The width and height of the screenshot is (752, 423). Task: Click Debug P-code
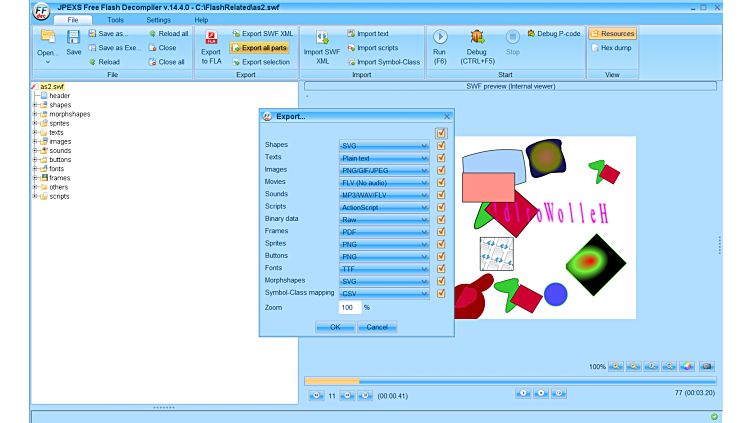554,34
